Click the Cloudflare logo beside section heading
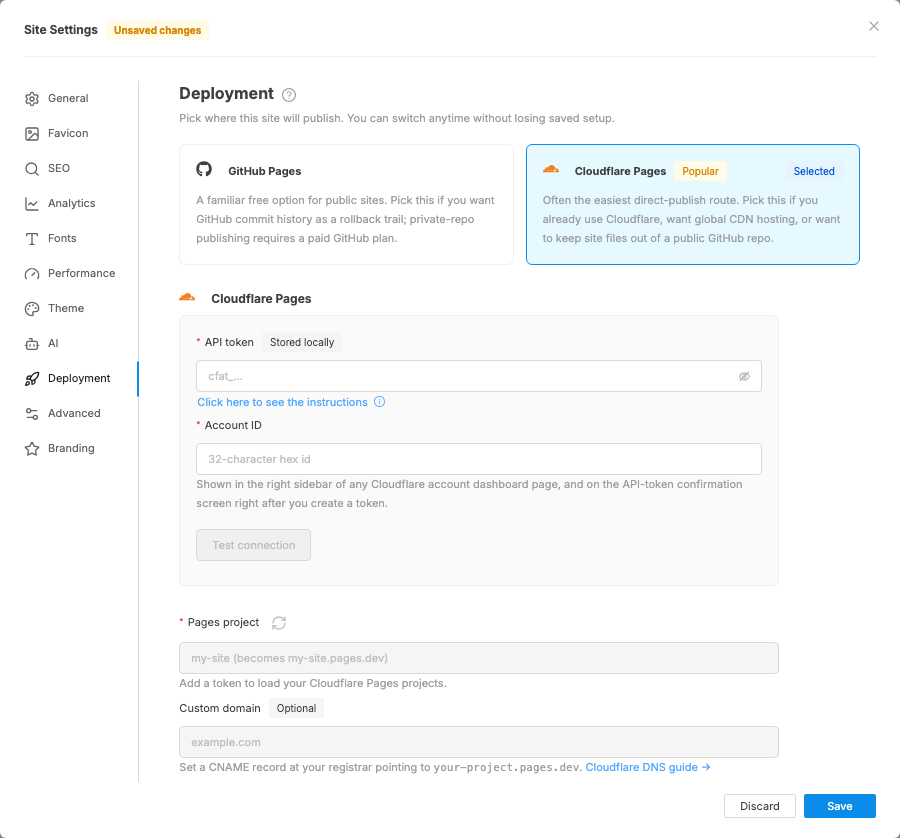900x838 pixels. tap(187, 297)
